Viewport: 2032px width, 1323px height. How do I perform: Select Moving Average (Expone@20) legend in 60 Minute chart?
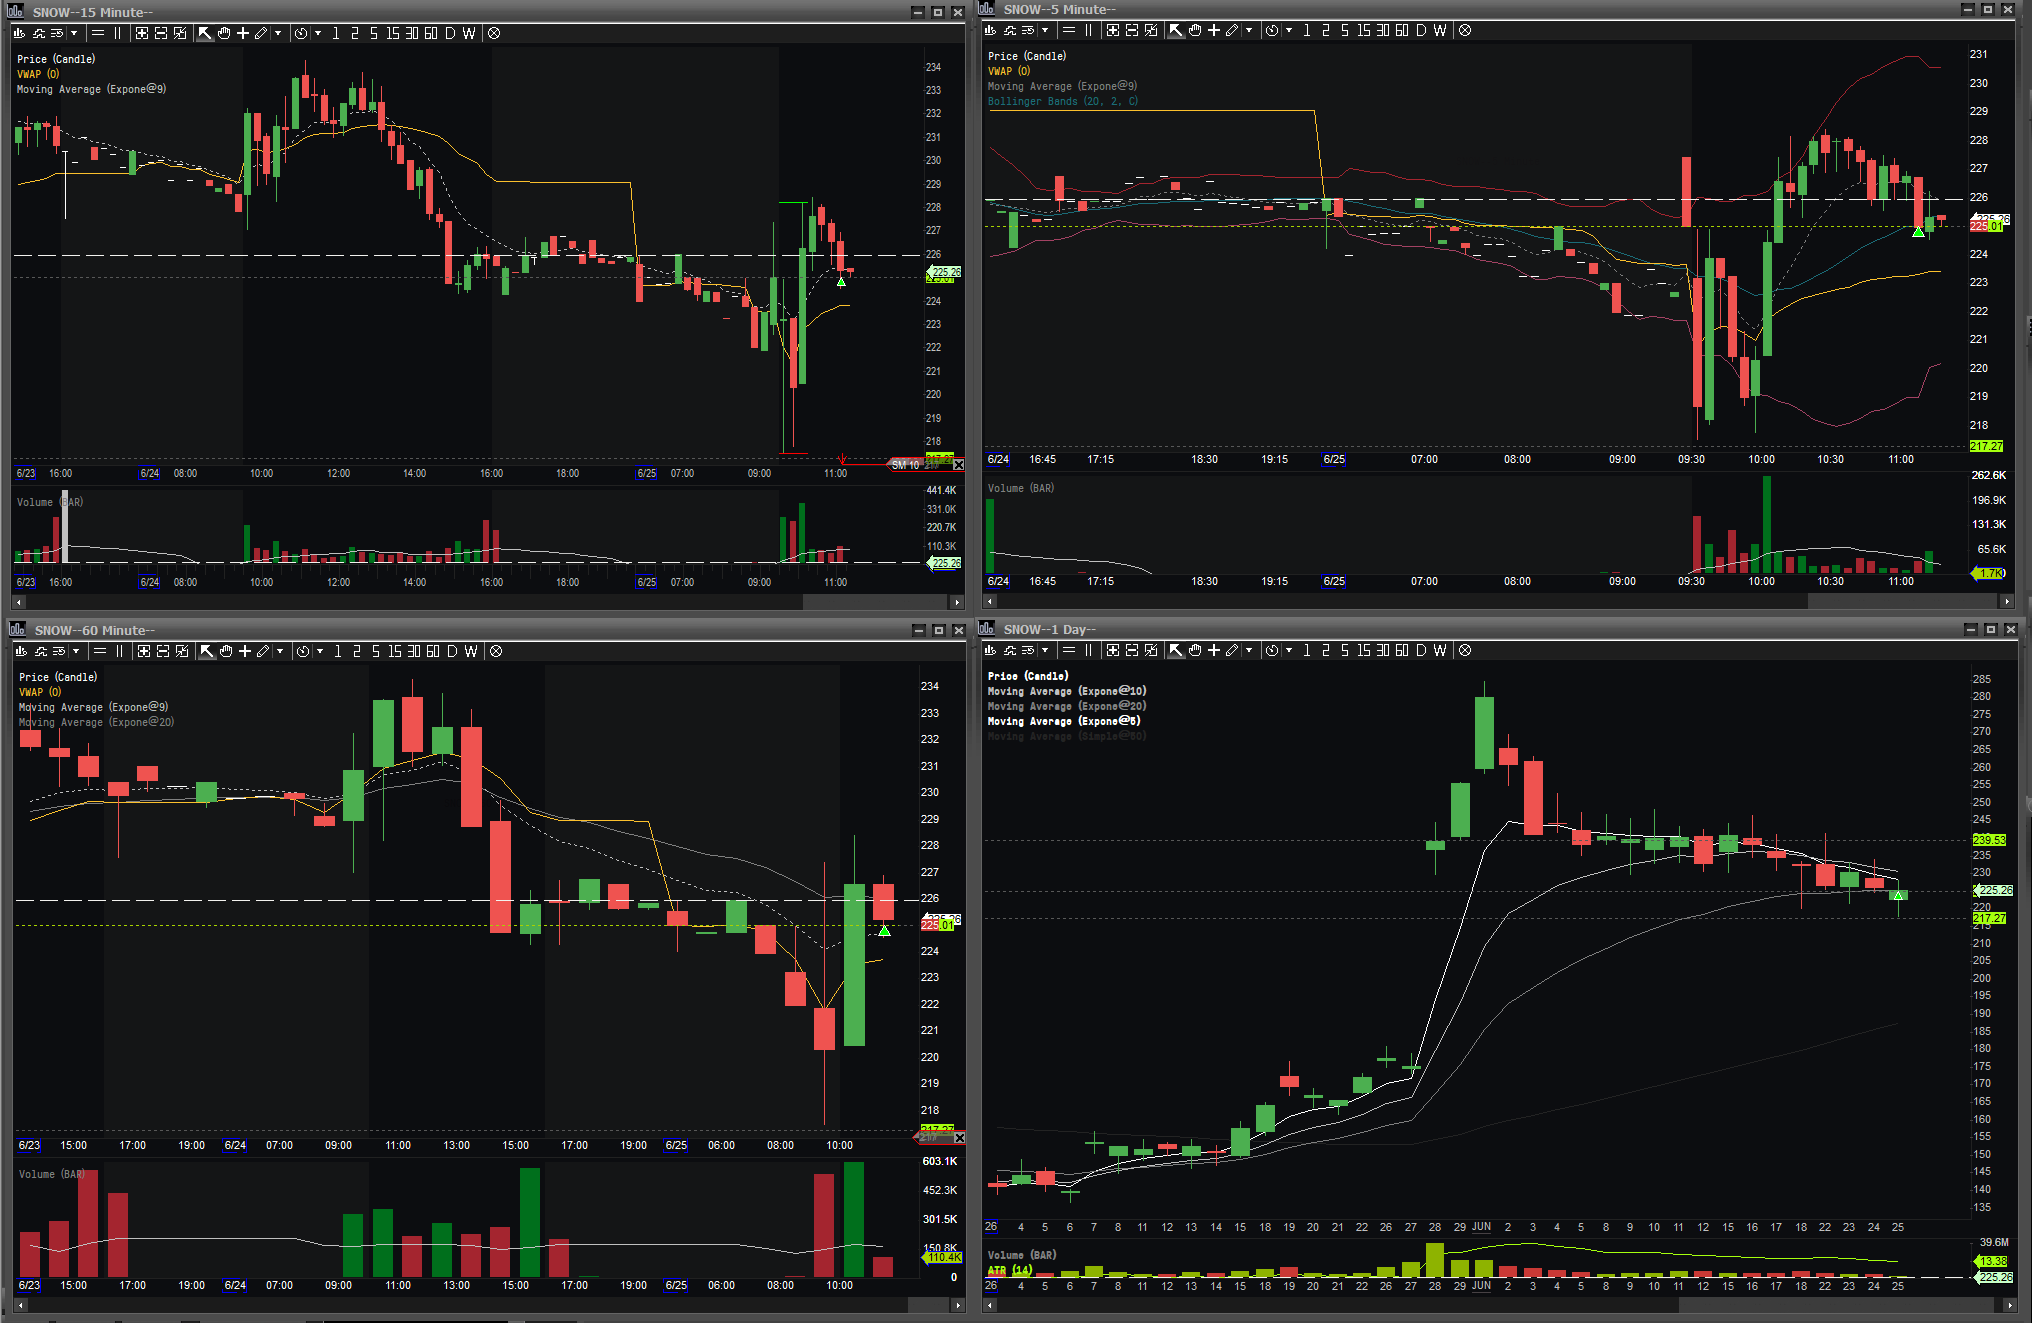pos(96,722)
